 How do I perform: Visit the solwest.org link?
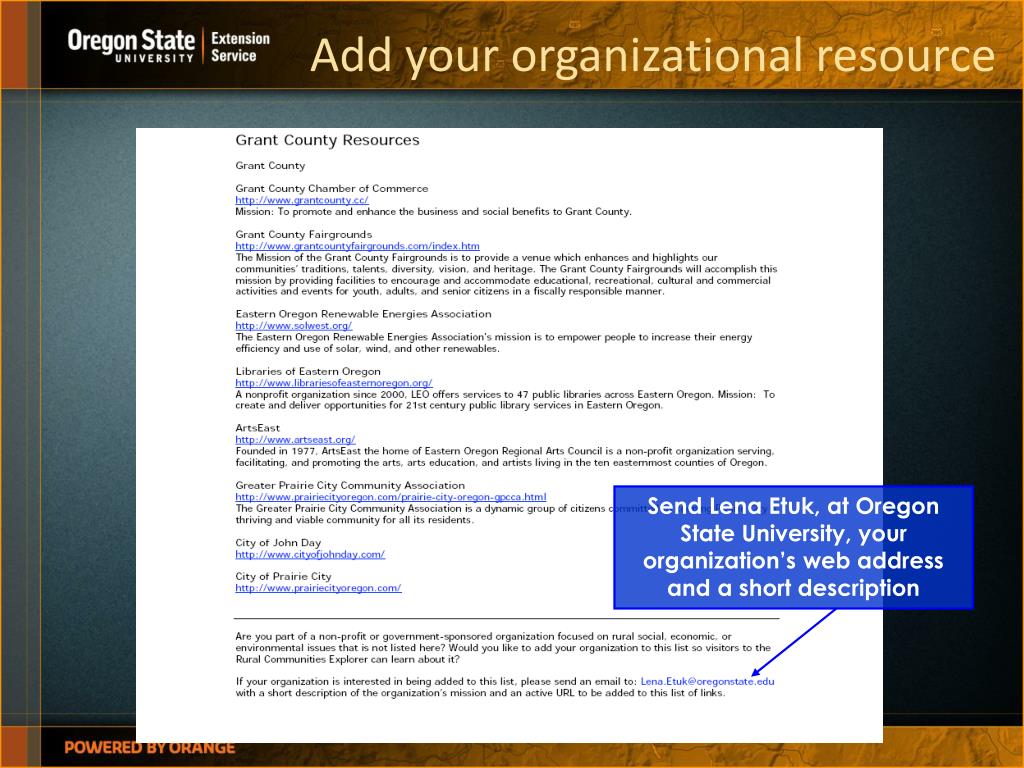tap(294, 326)
